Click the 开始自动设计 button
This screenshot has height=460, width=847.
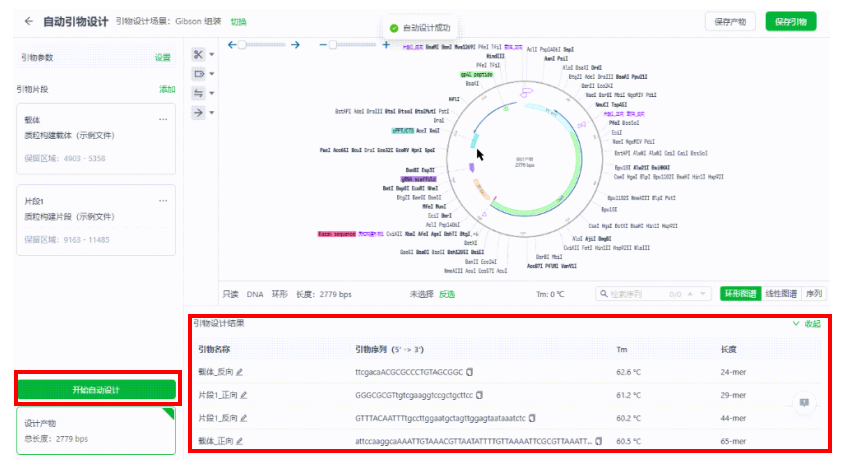(96, 389)
